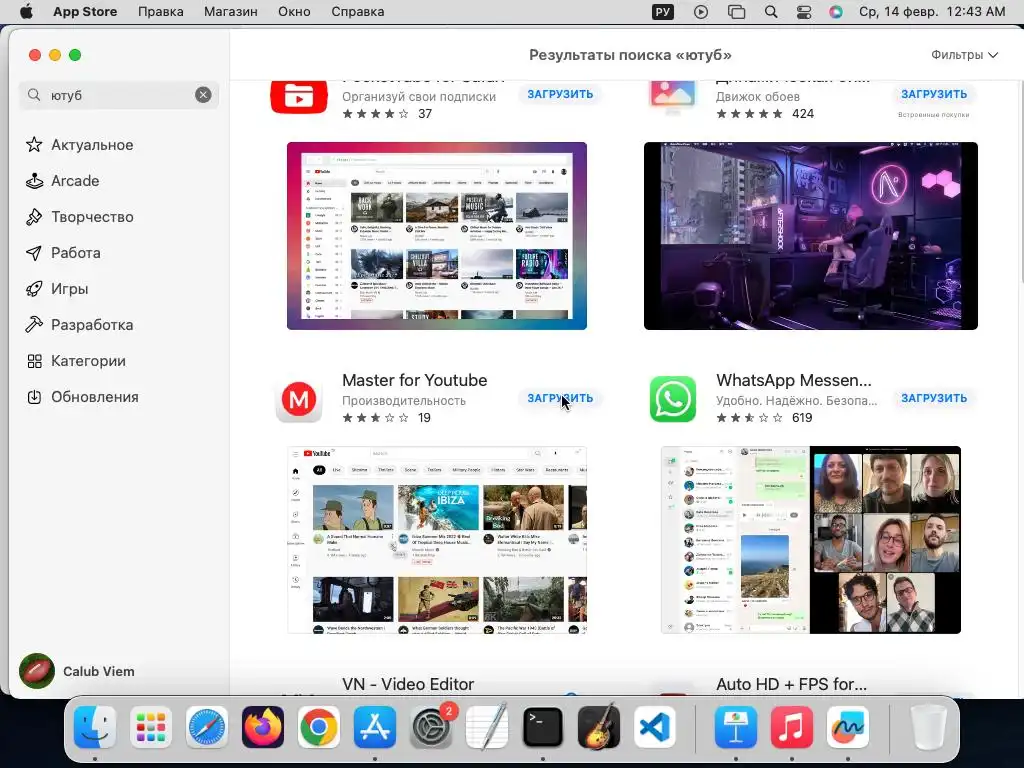Open YouTube subscriptions app screenshot with gradient border
Image resolution: width=1024 pixels, height=768 pixels.
point(437,236)
